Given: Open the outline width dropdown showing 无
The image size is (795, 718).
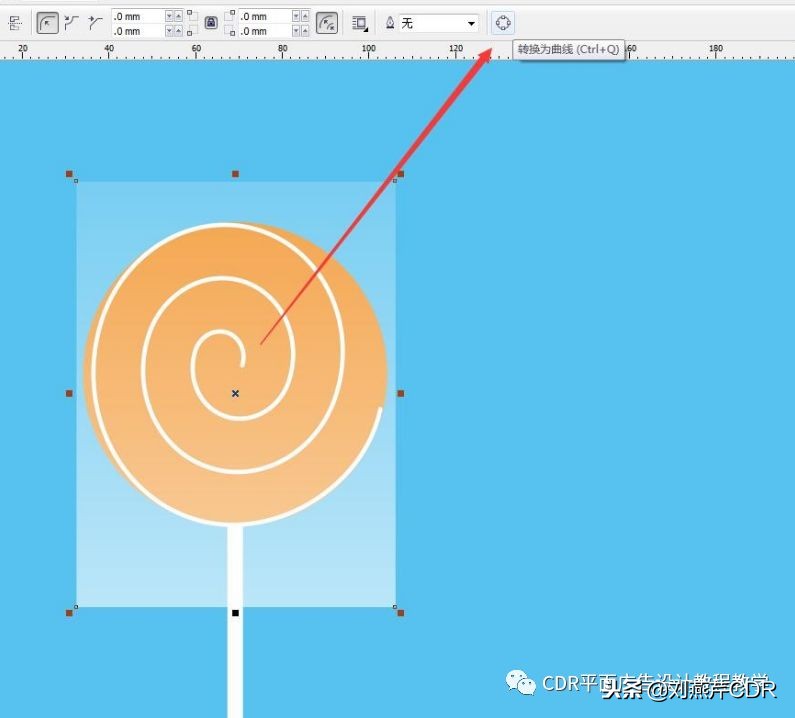Looking at the screenshot, I should (x=438, y=23).
